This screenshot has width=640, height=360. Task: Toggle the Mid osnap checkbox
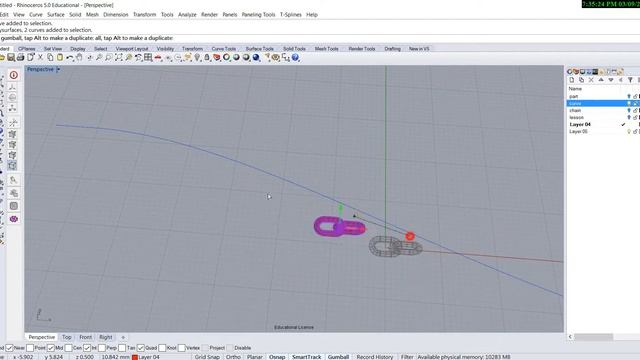(x=51, y=348)
